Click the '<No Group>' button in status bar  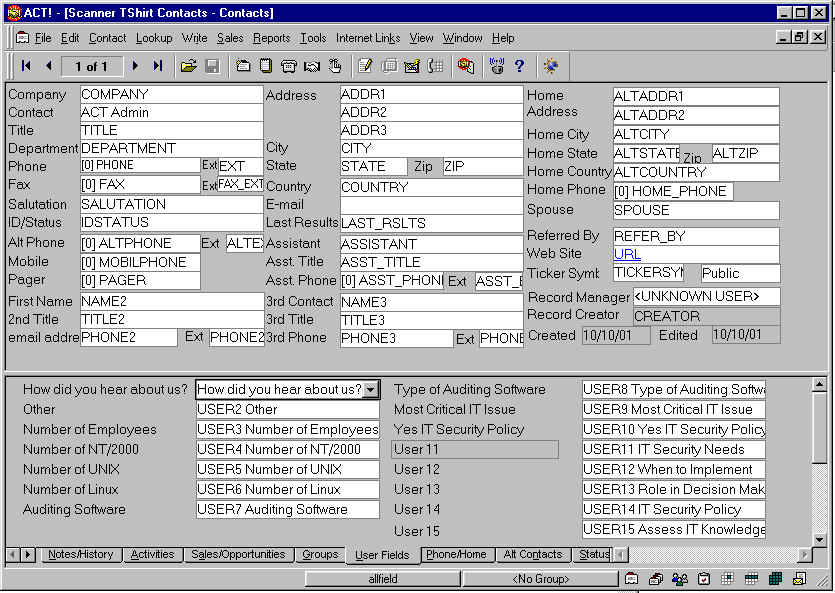(541, 579)
